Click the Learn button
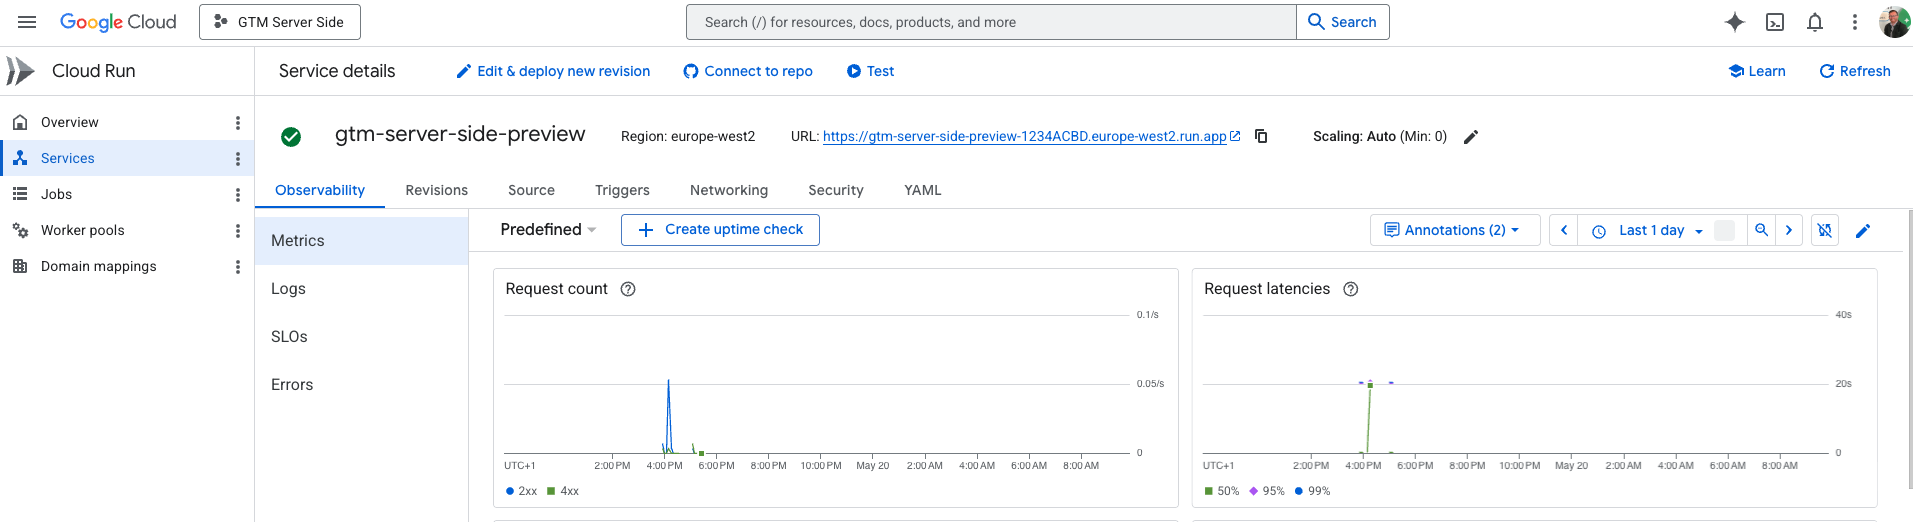1913x522 pixels. click(x=1757, y=71)
